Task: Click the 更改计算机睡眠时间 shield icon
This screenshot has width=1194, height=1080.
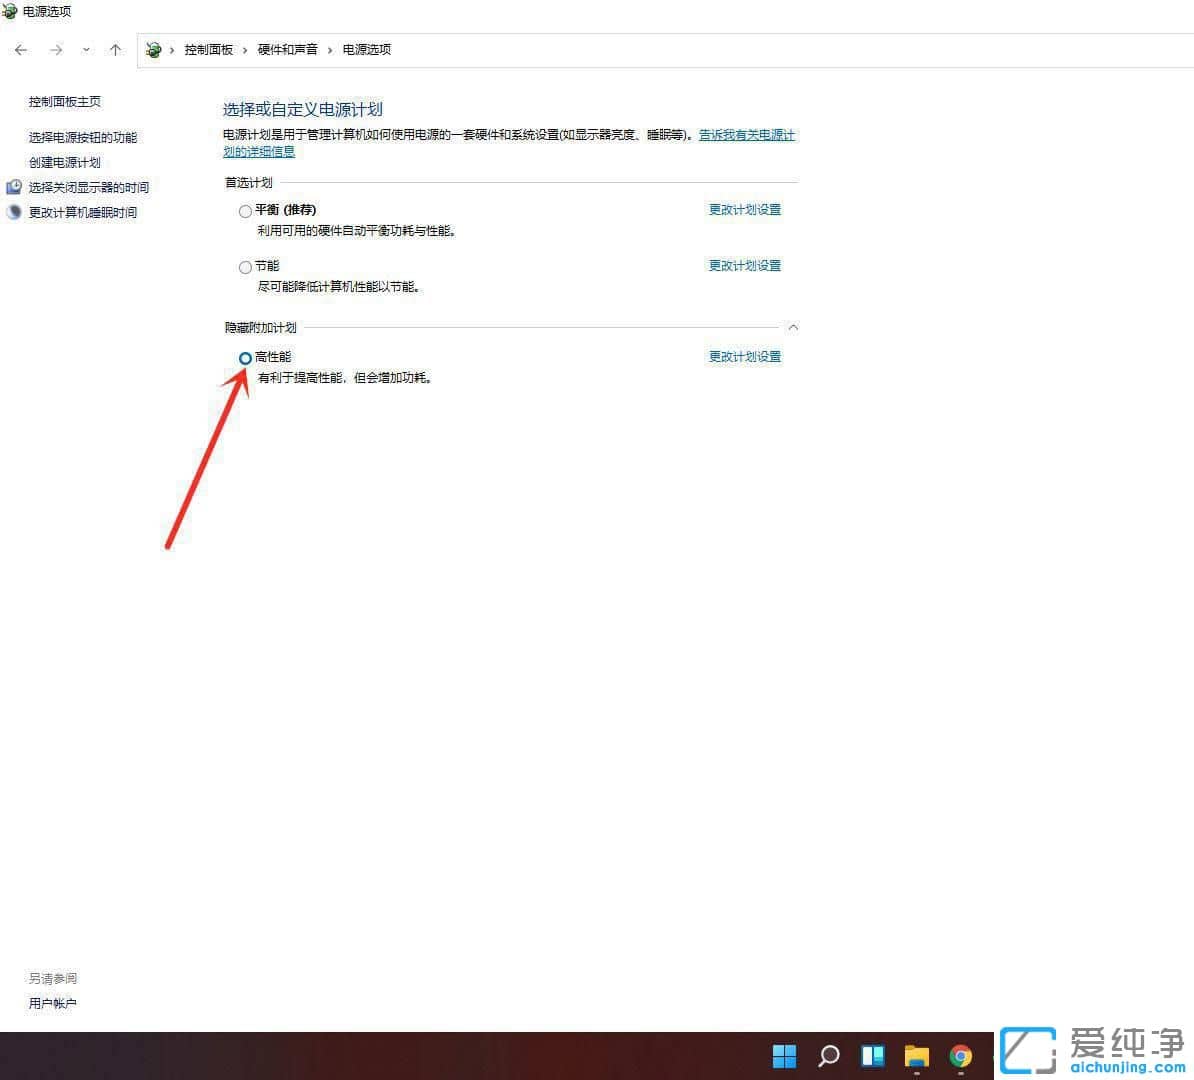Action: click(x=13, y=212)
